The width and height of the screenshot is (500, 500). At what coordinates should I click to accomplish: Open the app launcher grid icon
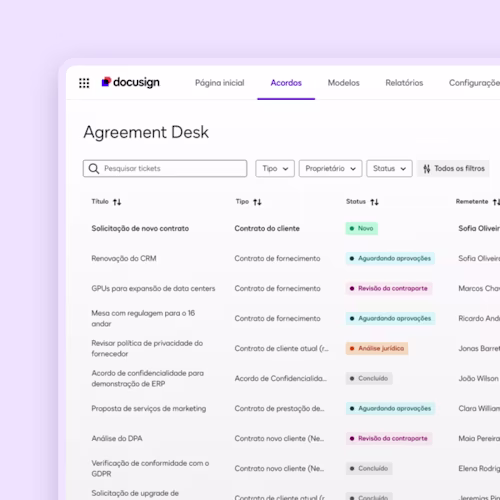84,83
